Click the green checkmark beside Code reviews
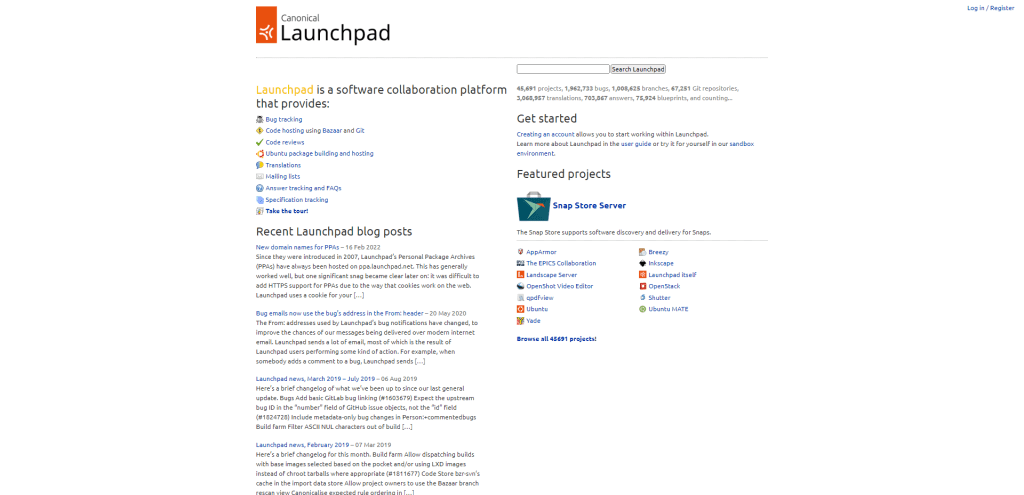The width and height of the screenshot is (1024, 495). point(260,142)
